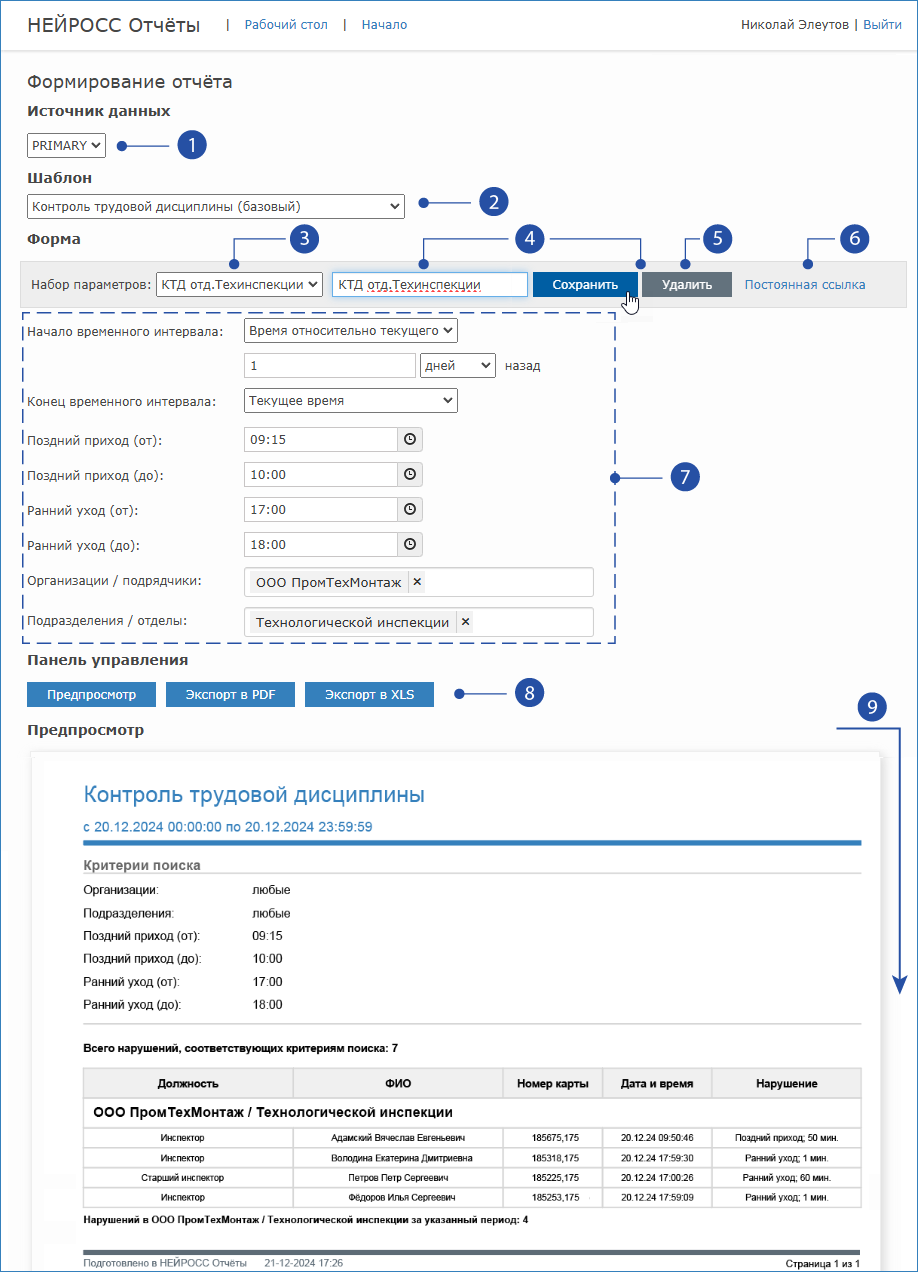Click Номер карты column header
This screenshot has height=1272, width=918.
pos(553,1083)
